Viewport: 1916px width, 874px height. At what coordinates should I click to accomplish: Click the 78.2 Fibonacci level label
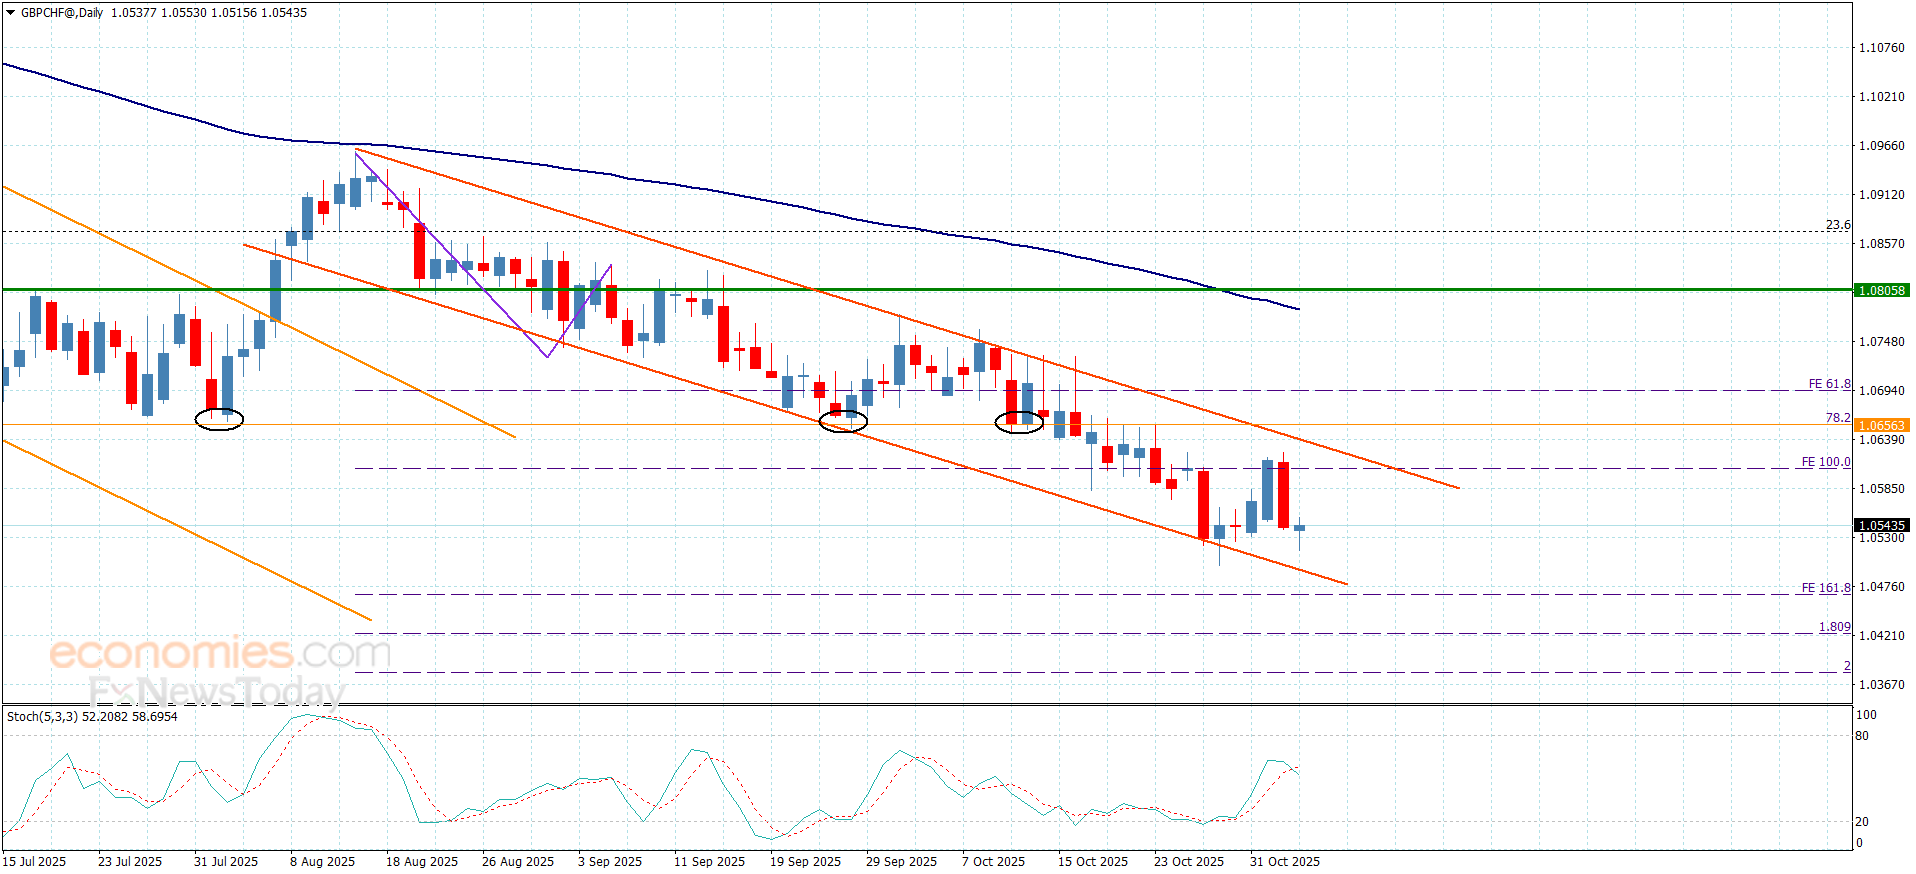pyautogui.click(x=1838, y=418)
